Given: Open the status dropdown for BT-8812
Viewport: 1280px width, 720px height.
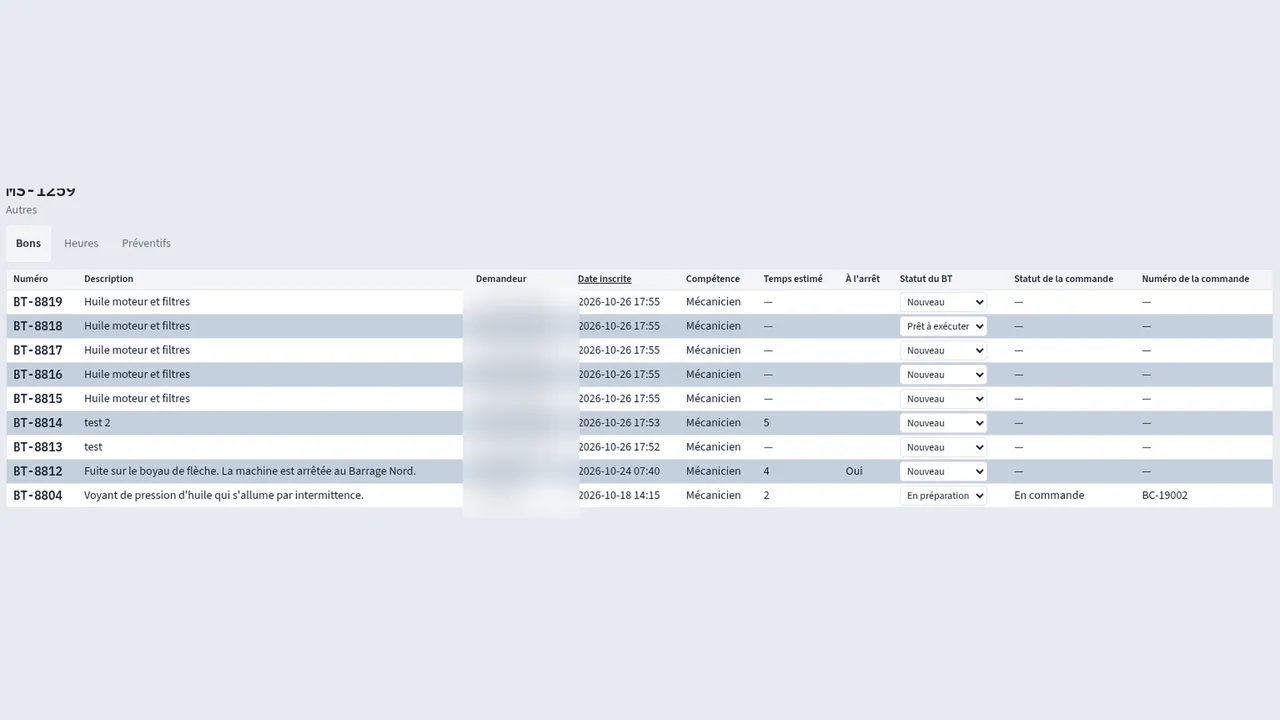Looking at the screenshot, I should [943, 471].
